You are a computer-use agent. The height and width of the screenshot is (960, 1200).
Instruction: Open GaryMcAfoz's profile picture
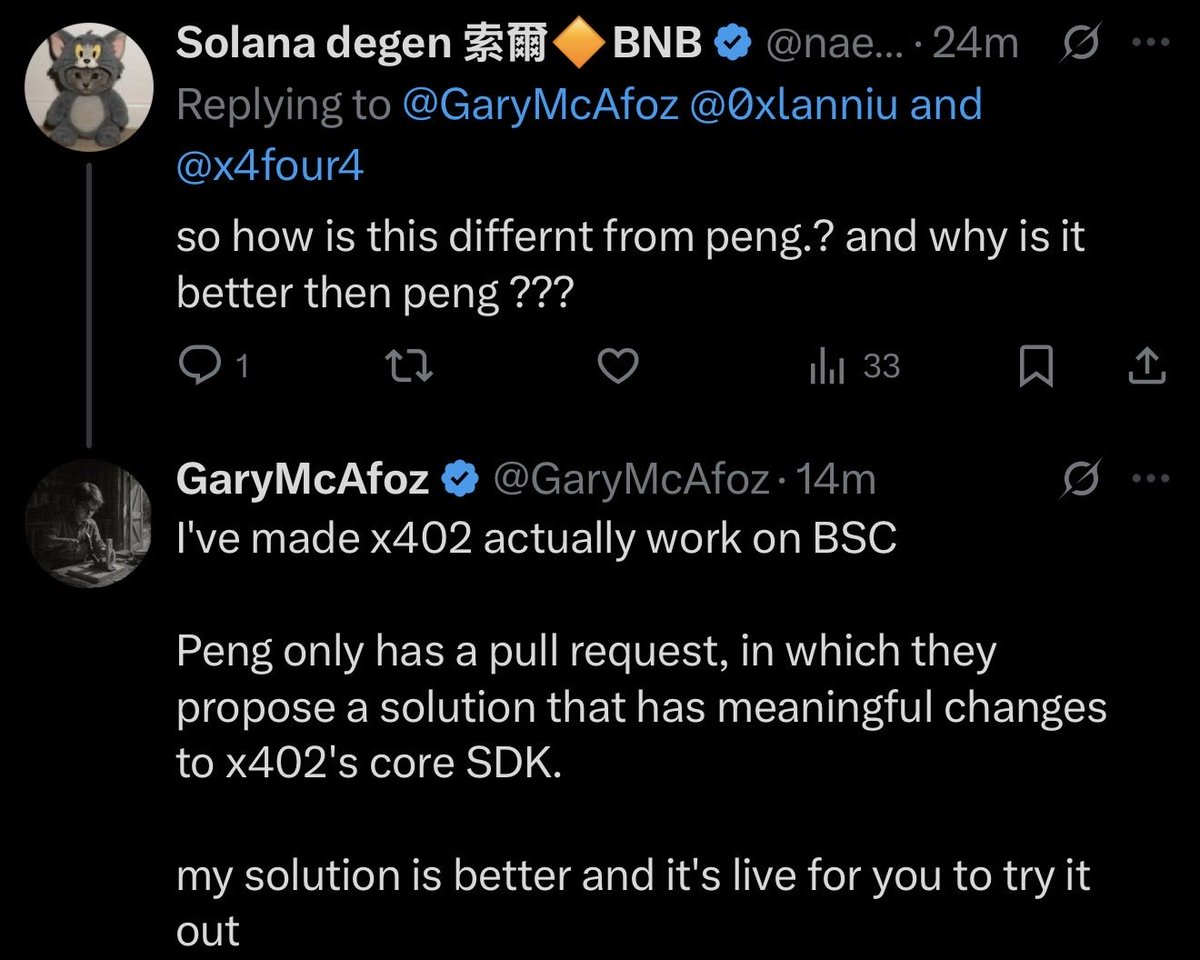coord(88,523)
